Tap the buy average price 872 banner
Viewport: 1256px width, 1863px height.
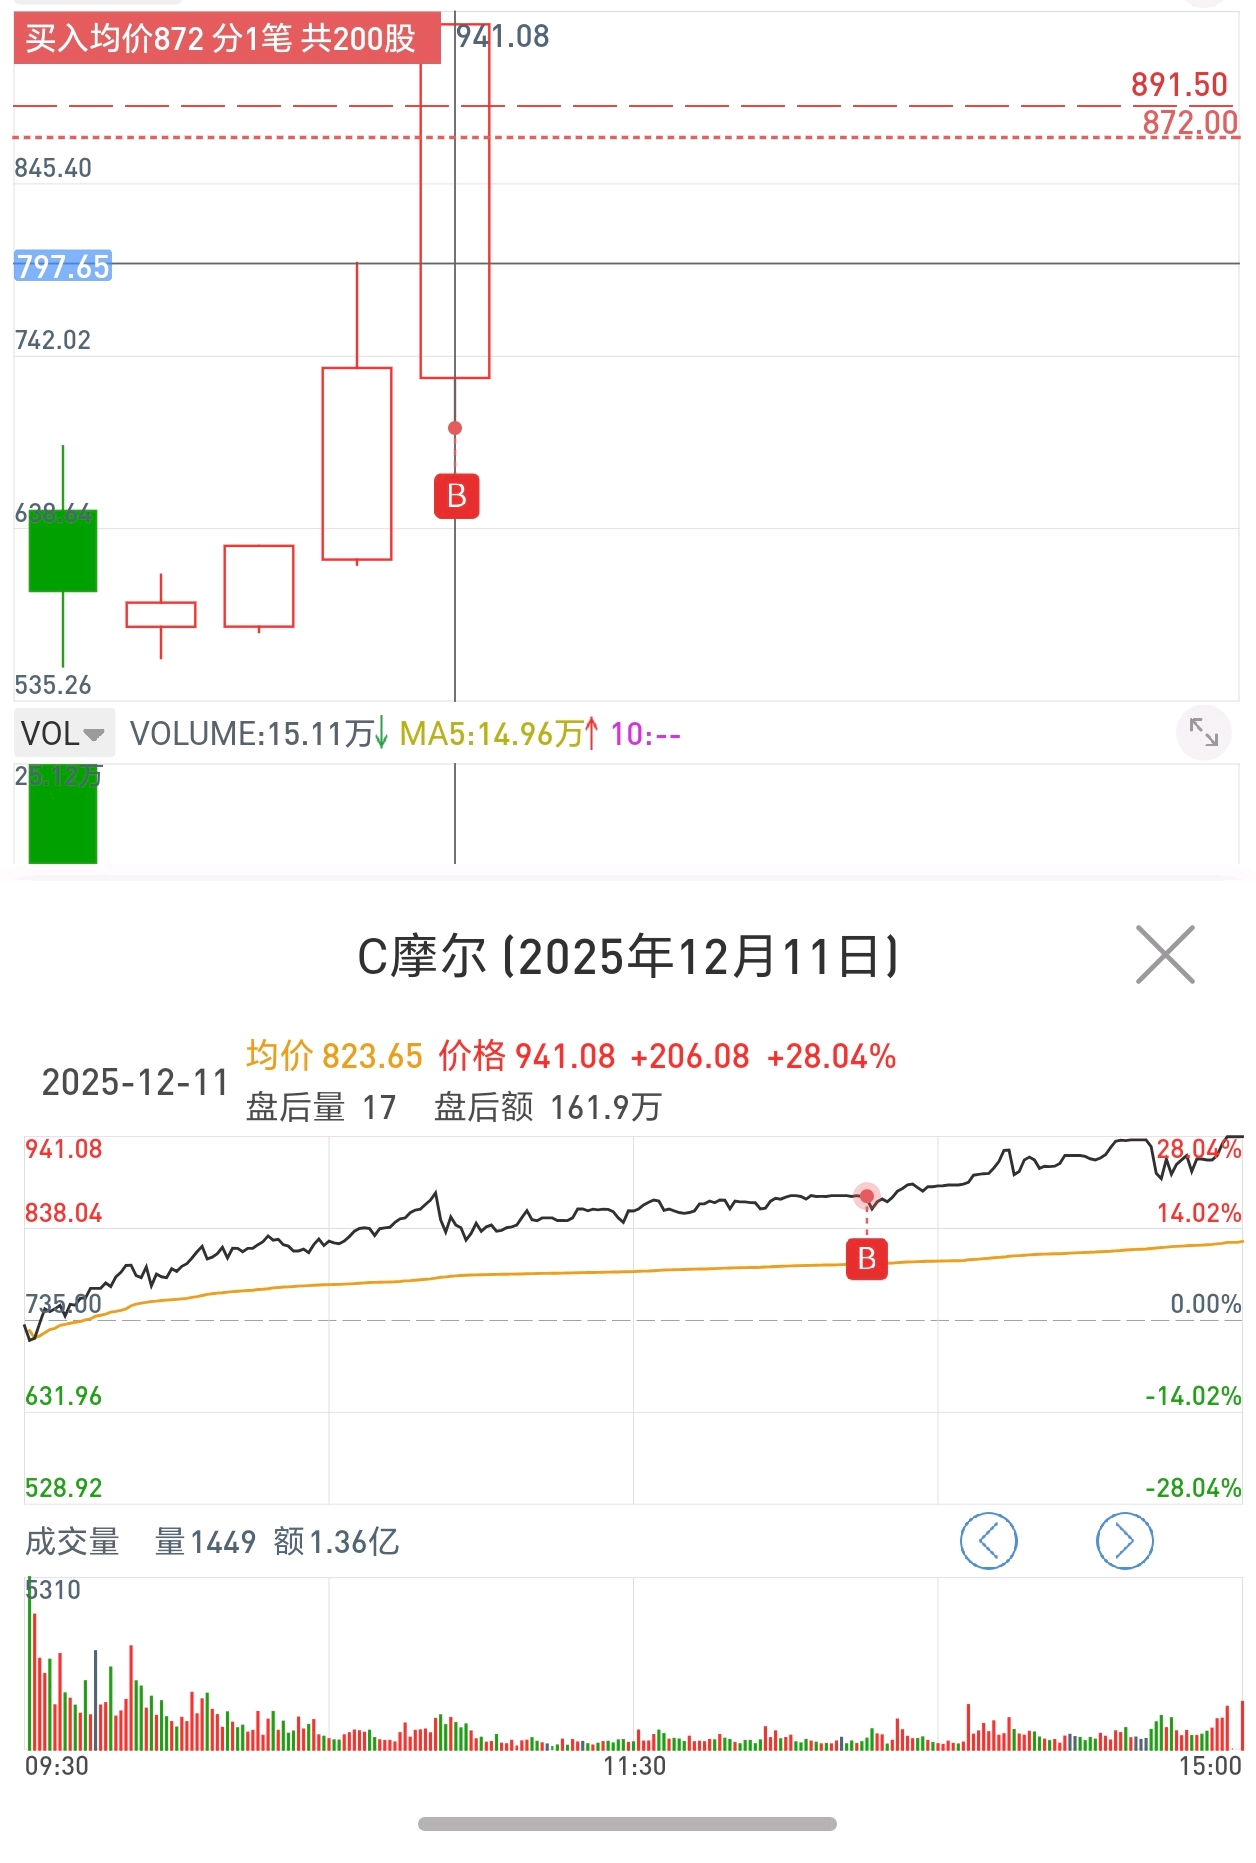click(226, 39)
